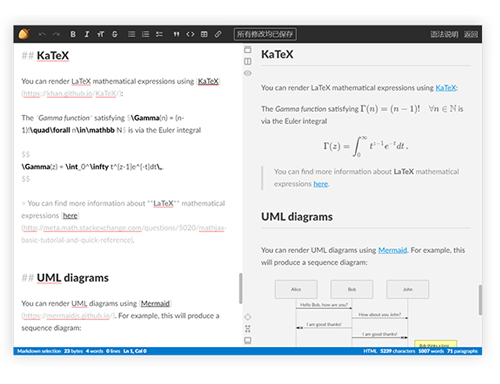Click the strikethrough toolbar icon

coord(115,34)
